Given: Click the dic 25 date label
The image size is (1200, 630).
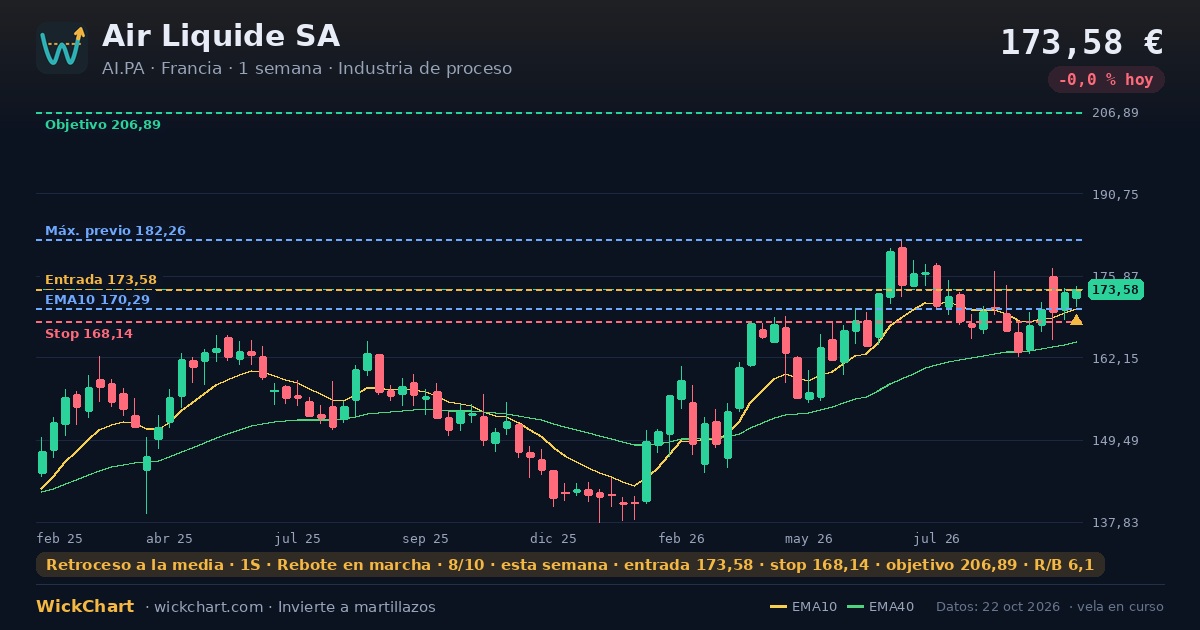Looking at the screenshot, I should [x=553, y=539].
